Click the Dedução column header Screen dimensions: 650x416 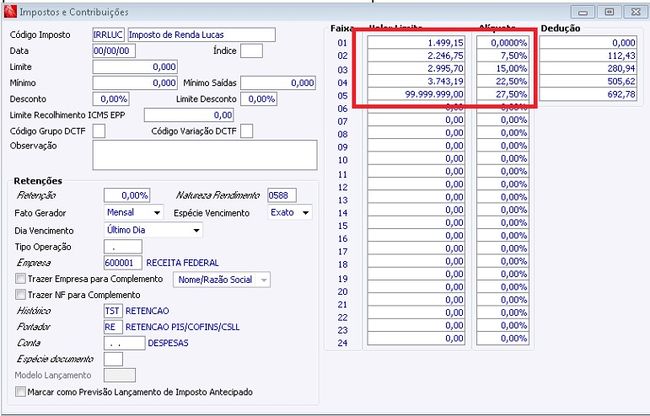tap(560, 28)
